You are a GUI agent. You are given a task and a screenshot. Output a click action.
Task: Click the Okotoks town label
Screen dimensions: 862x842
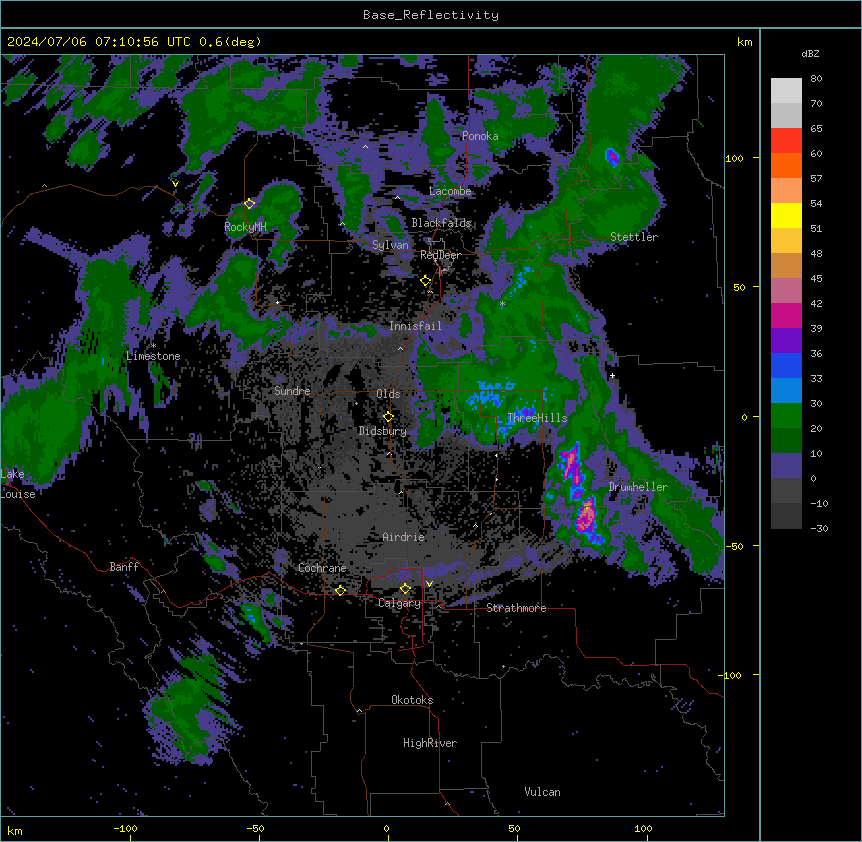tap(412, 700)
